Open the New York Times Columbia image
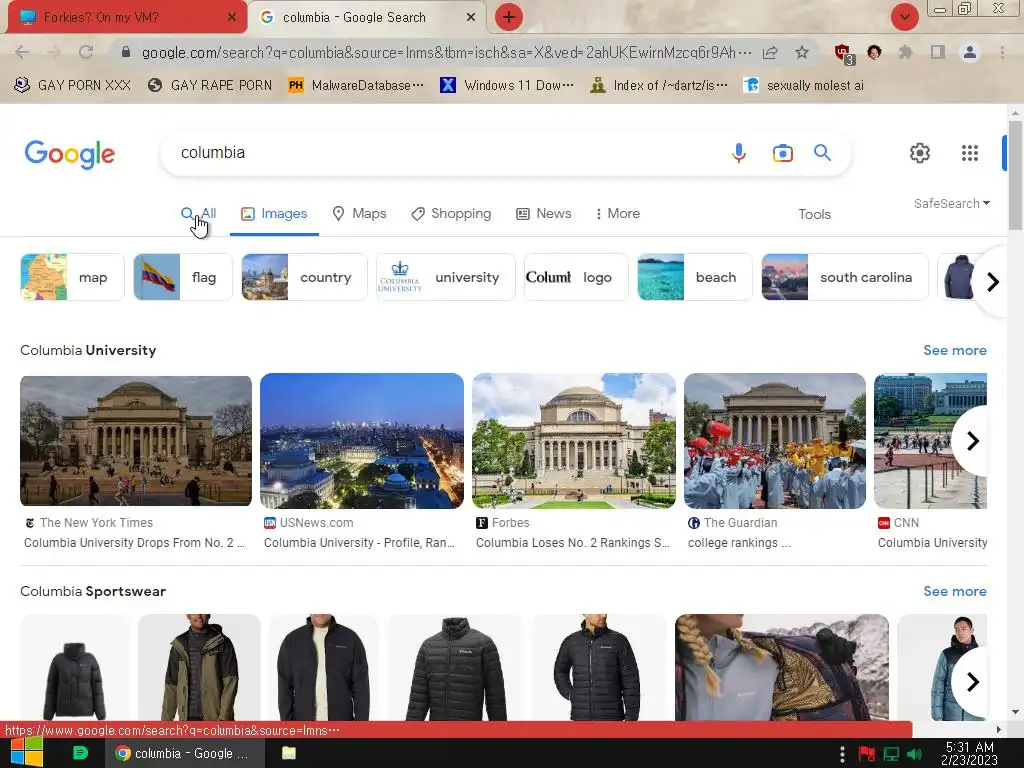This screenshot has height=768, width=1024. [136, 441]
